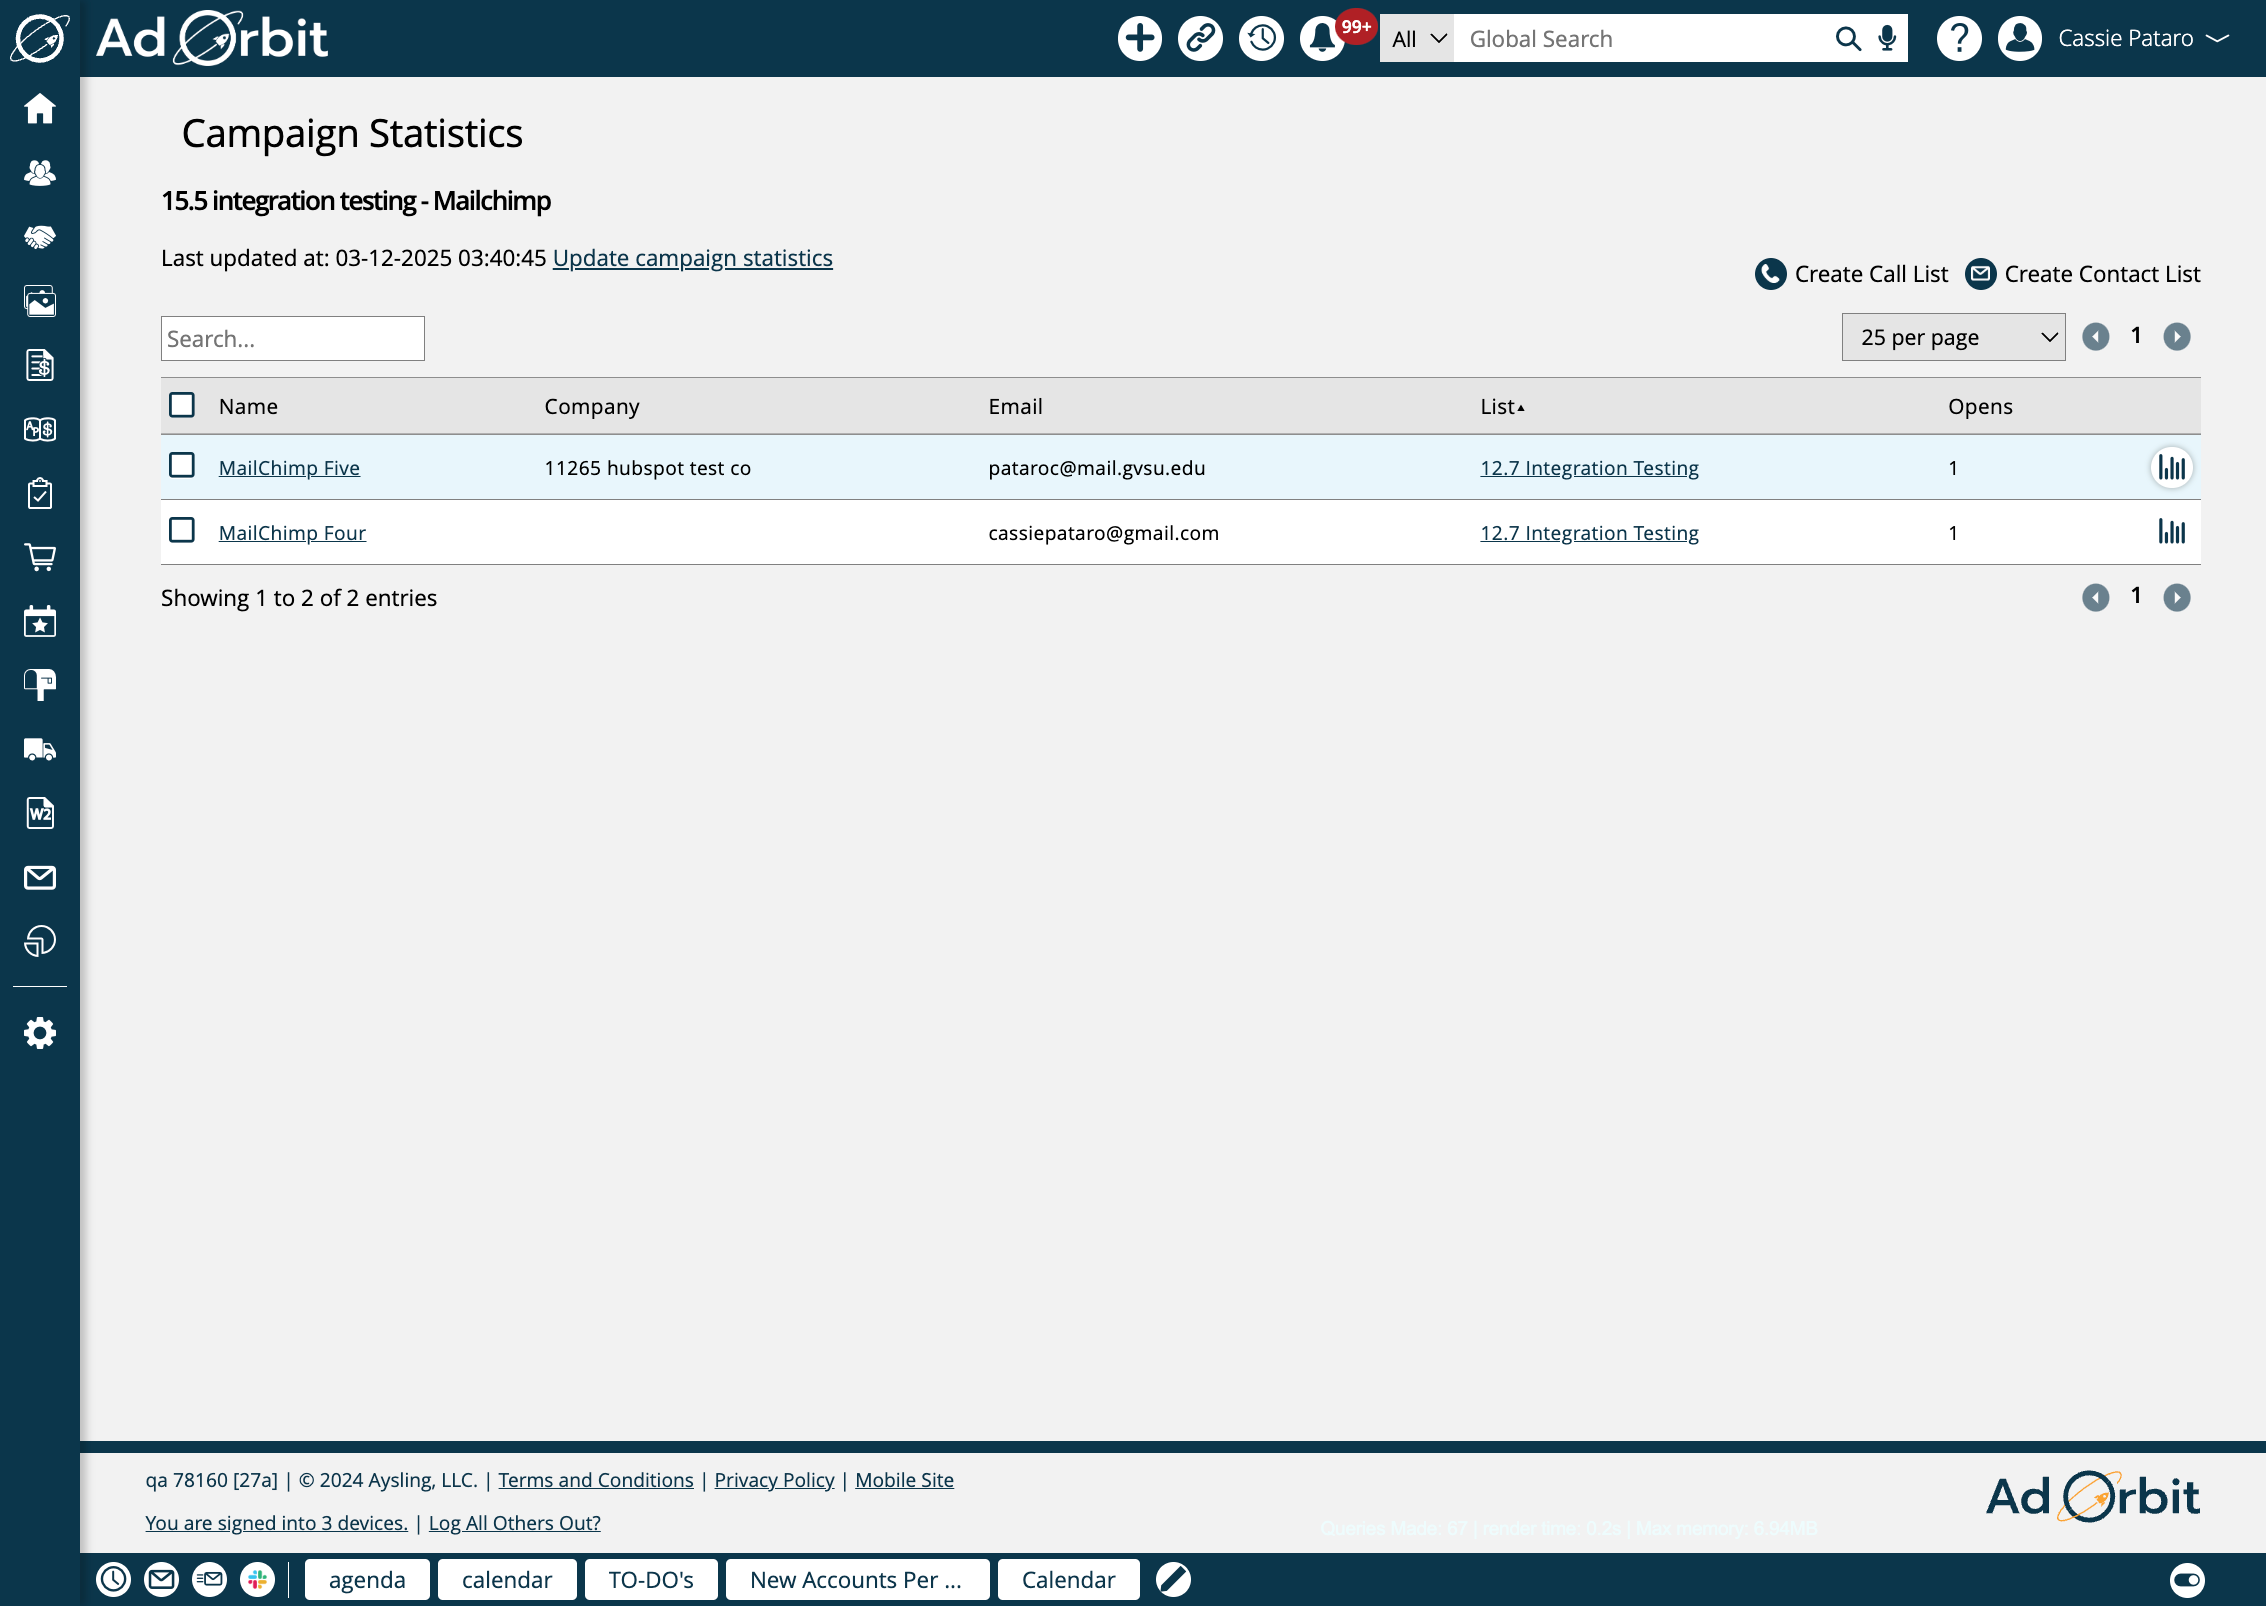Image resolution: width=2266 pixels, height=1606 pixels.
Task: View statistics chart icon for MailChimp Five
Action: [2172, 467]
